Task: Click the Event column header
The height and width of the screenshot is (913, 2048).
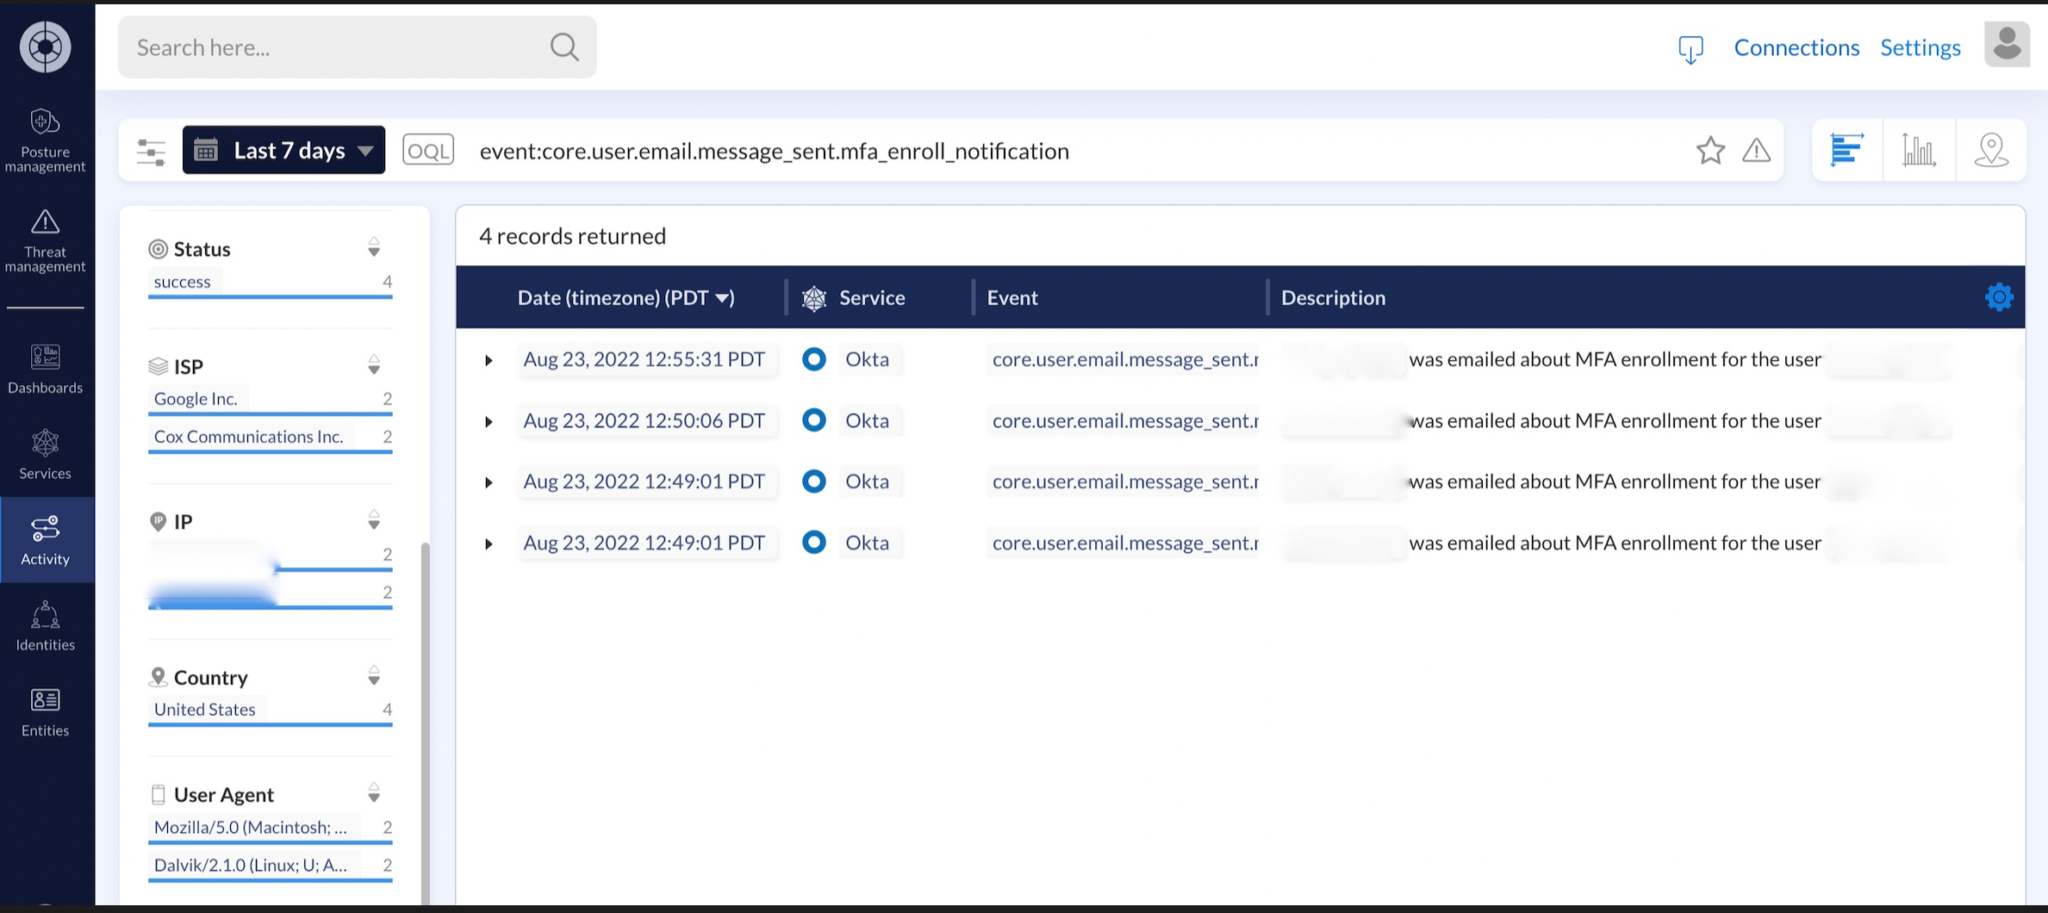Action: coord(1012,298)
